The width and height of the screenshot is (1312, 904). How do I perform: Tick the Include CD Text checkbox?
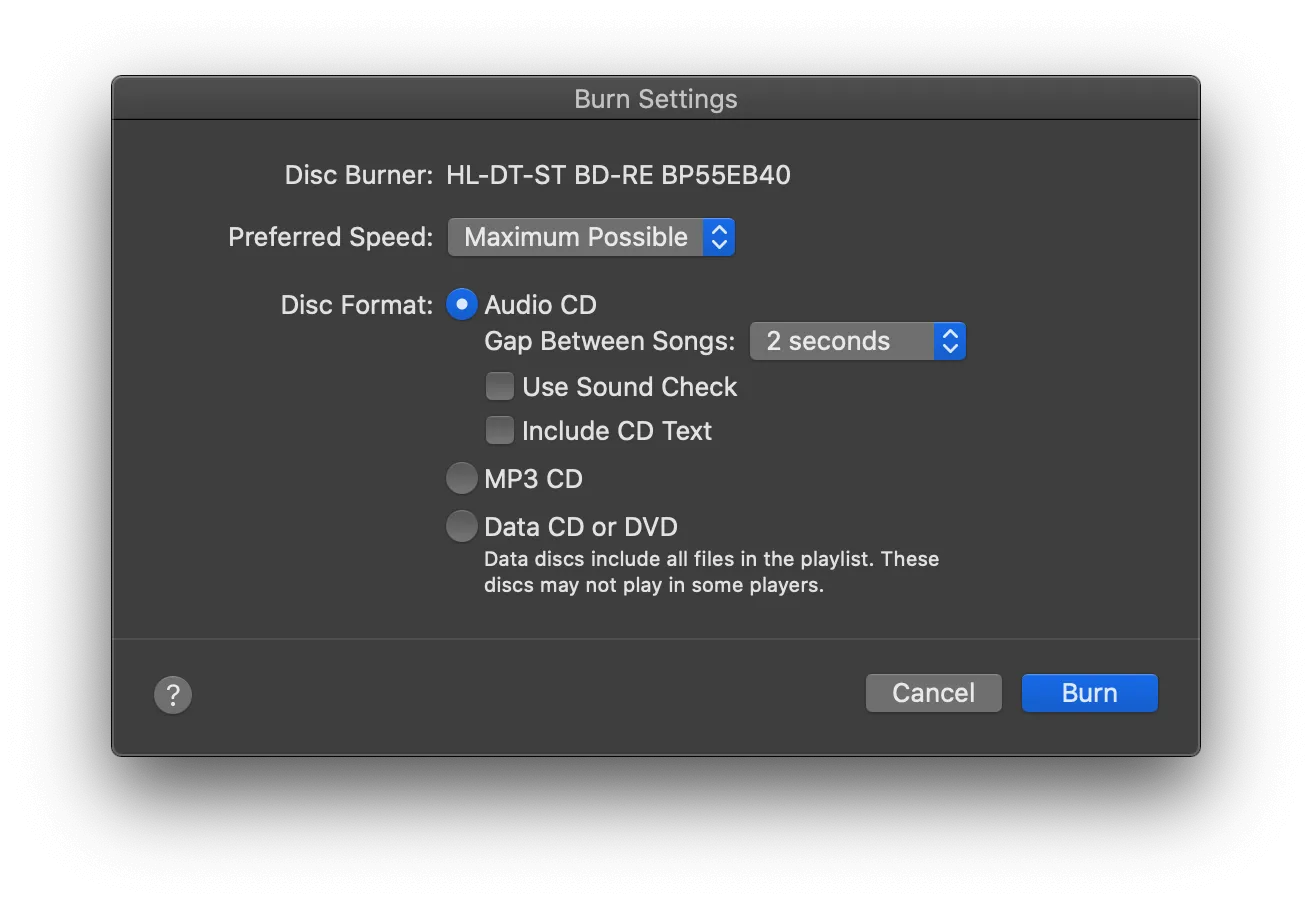(x=499, y=431)
